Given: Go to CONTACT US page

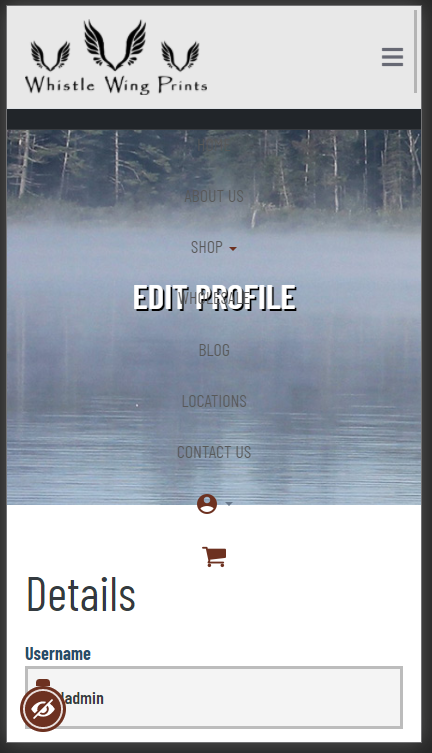Looking at the screenshot, I should pos(214,452).
